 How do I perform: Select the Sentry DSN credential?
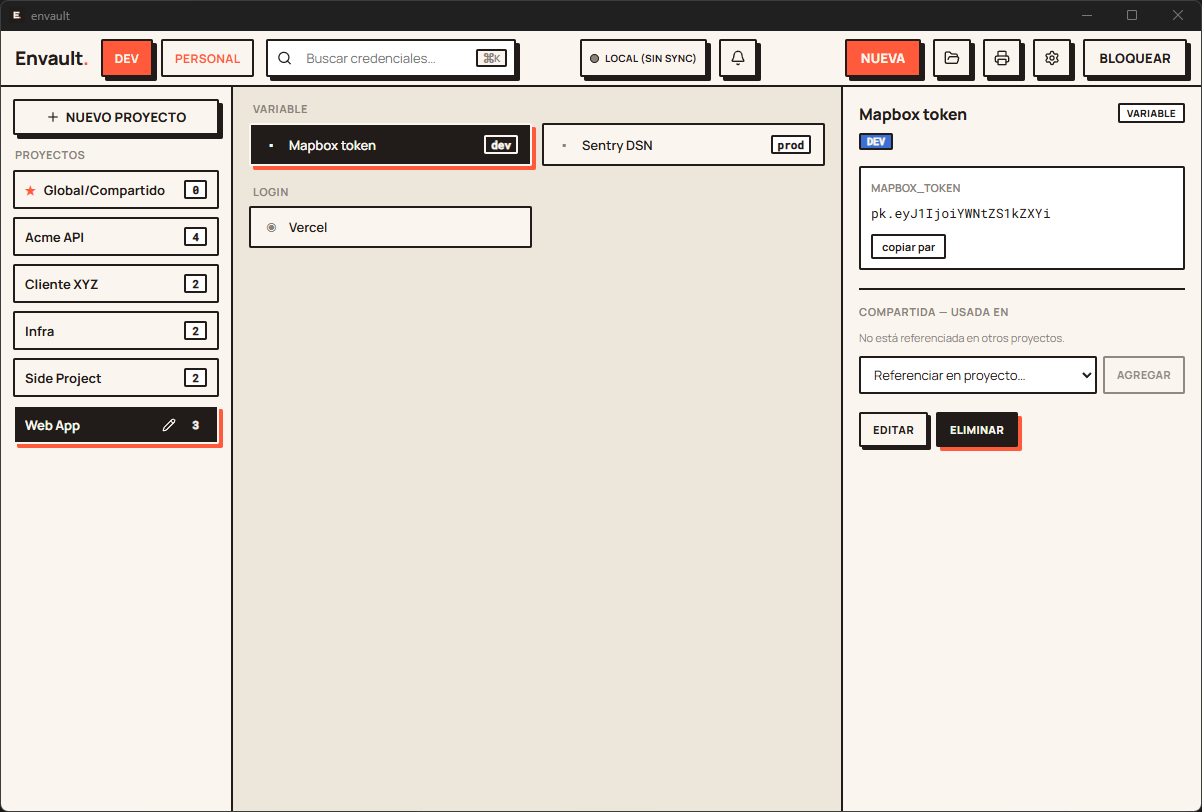pos(683,145)
